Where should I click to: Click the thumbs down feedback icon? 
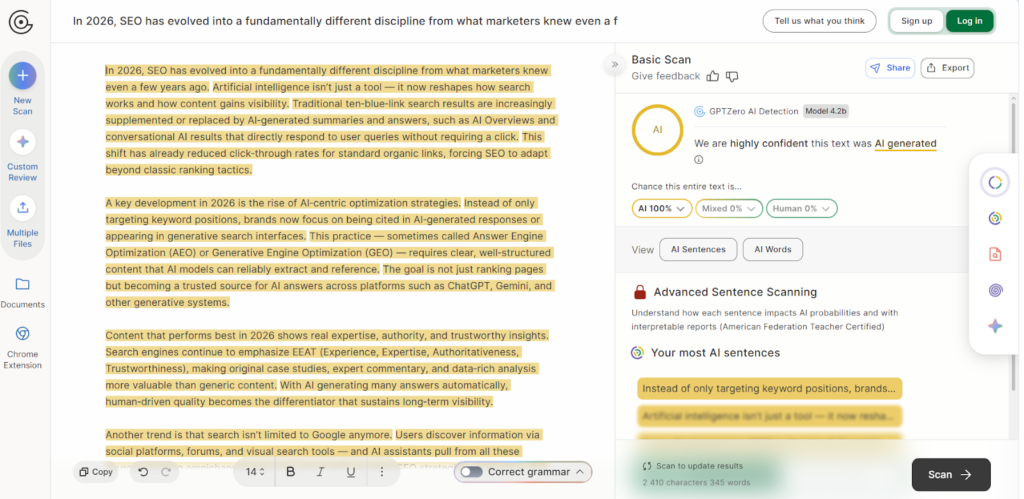click(x=732, y=76)
